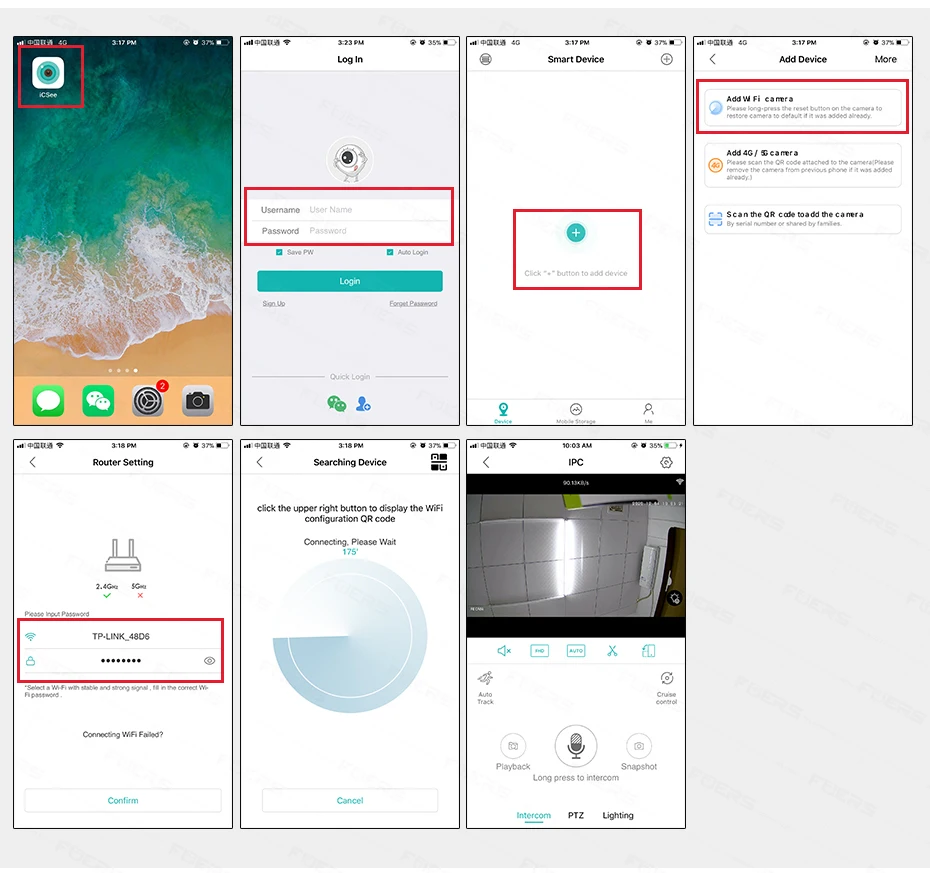The width and height of the screenshot is (930, 873).
Task: Switch to the Mobile Storage tab
Action: coord(576,412)
